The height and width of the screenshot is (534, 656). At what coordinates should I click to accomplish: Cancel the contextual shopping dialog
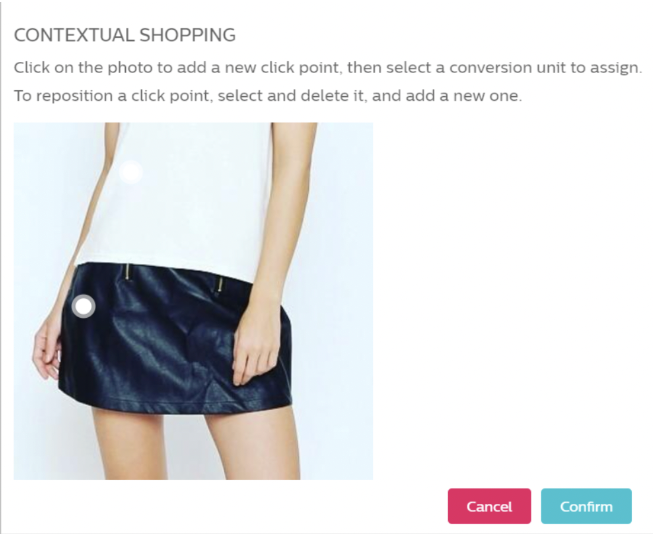pyautogui.click(x=489, y=506)
